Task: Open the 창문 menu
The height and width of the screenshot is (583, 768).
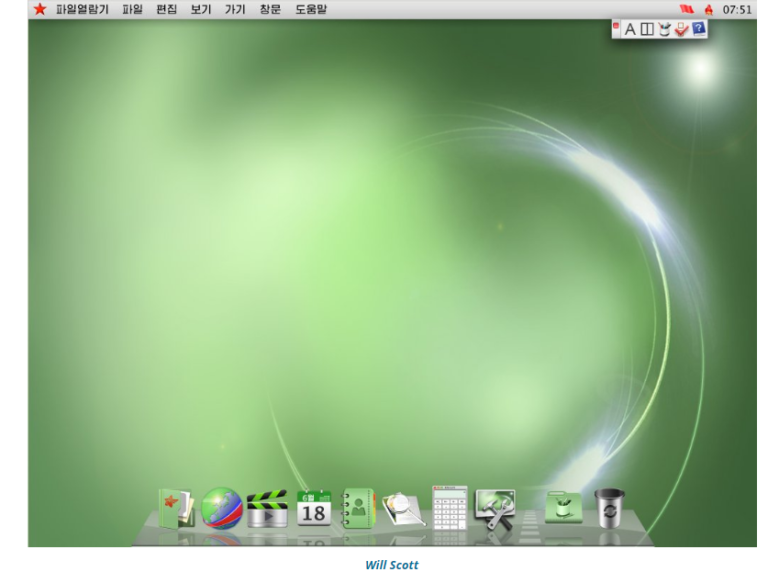Action: tap(270, 9)
